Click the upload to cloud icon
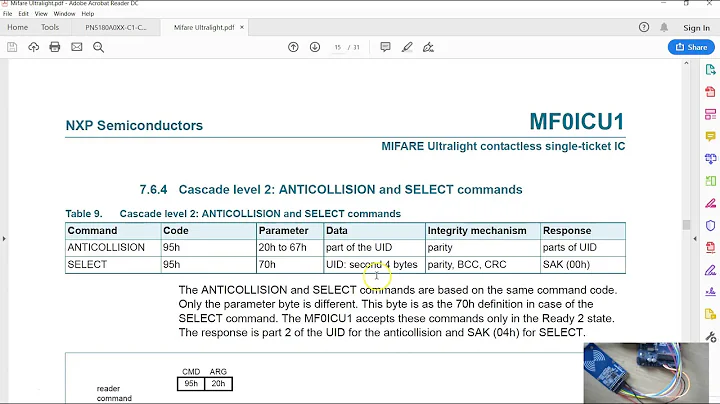 [34, 47]
